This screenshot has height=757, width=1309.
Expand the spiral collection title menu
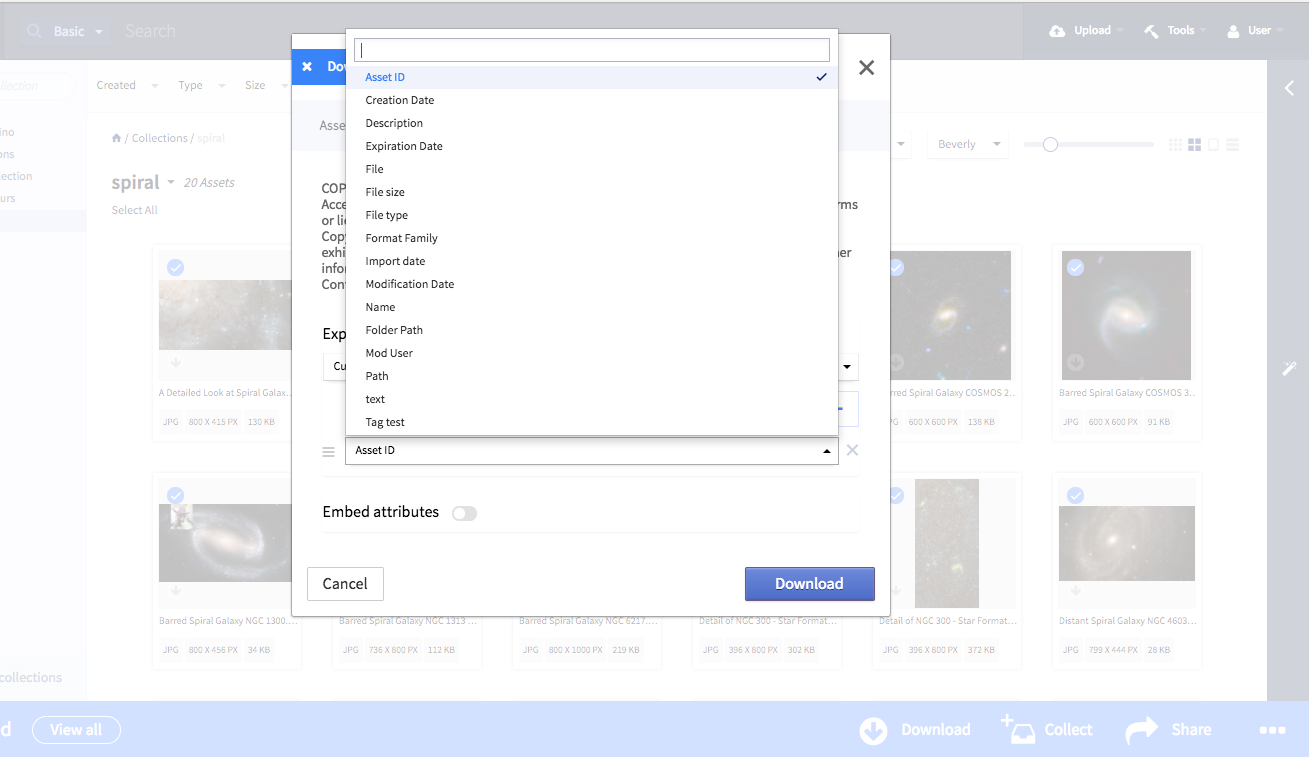click(x=171, y=183)
